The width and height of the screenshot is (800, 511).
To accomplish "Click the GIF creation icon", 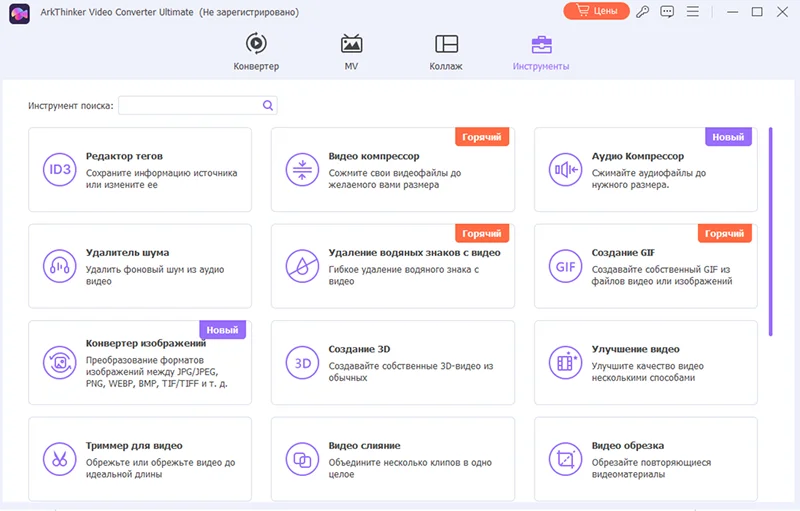I will tap(565, 266).
